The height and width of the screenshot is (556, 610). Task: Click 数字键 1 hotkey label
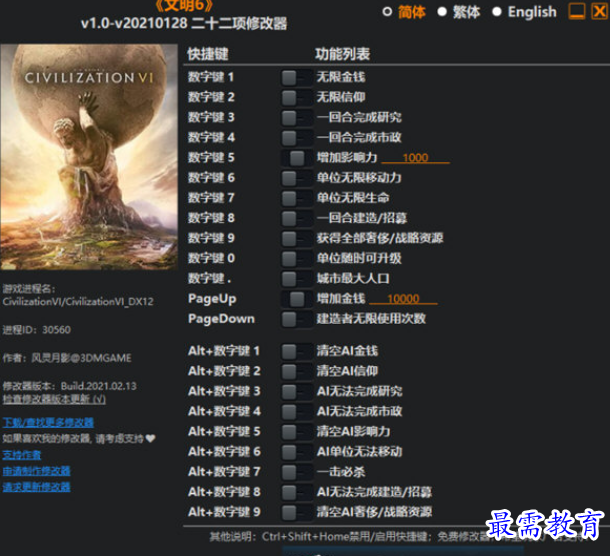pos(211,77)
